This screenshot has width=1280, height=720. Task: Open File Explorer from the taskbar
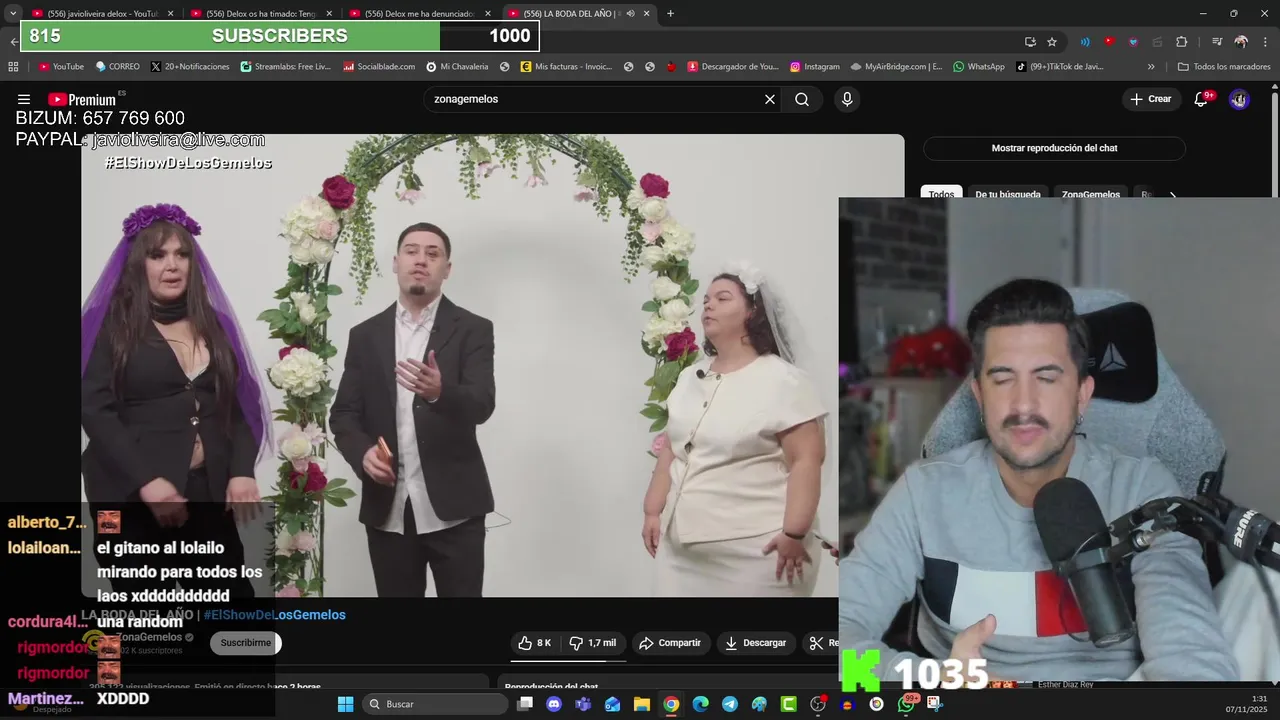click(x=642, y=704)
